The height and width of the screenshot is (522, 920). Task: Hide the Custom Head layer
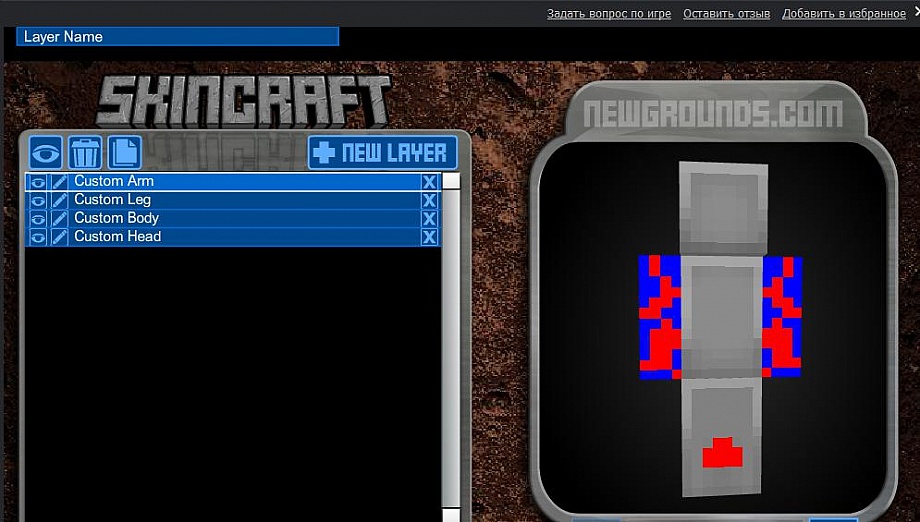click(37, 237)
